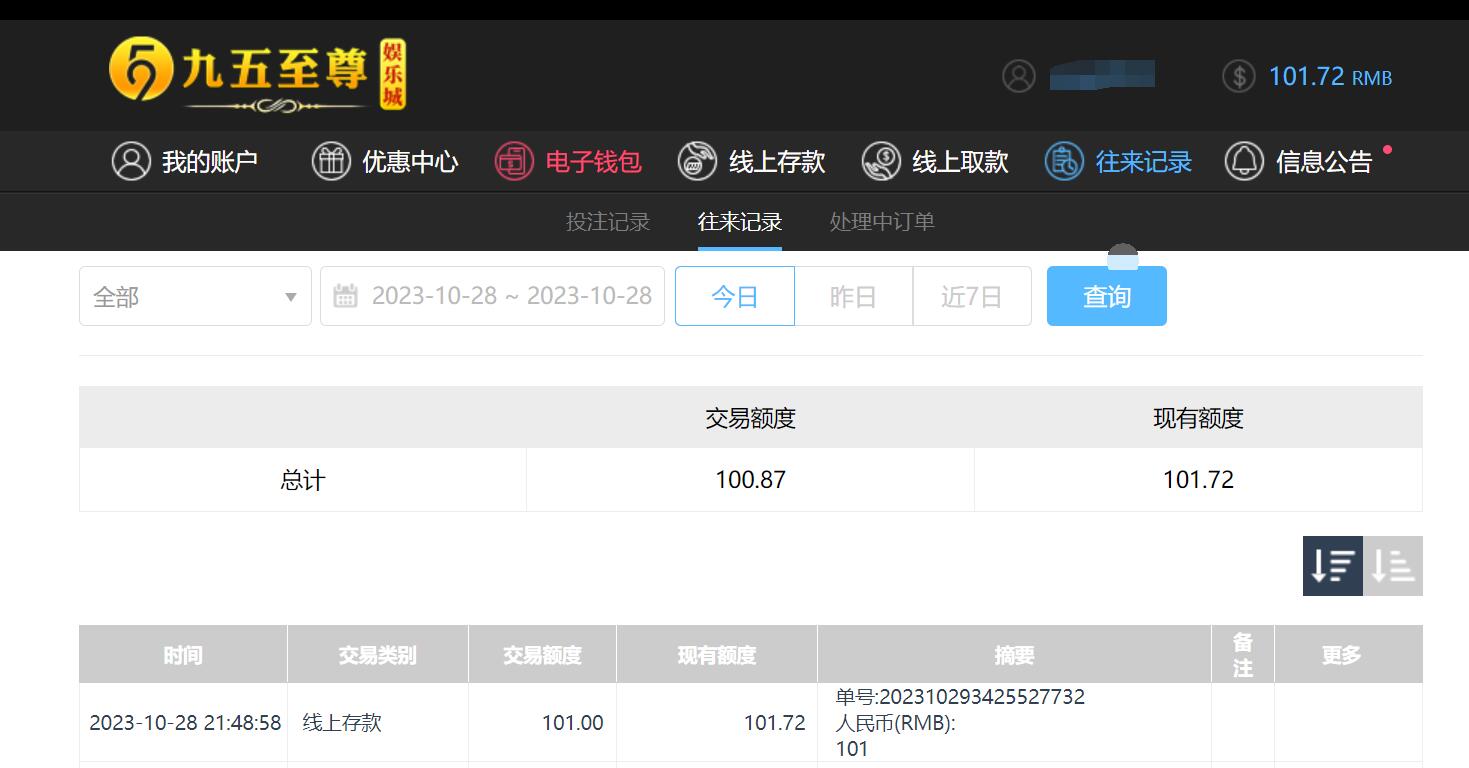
Task: Expand the 全部 transaction type dropdown
Action: click(195, 296)
